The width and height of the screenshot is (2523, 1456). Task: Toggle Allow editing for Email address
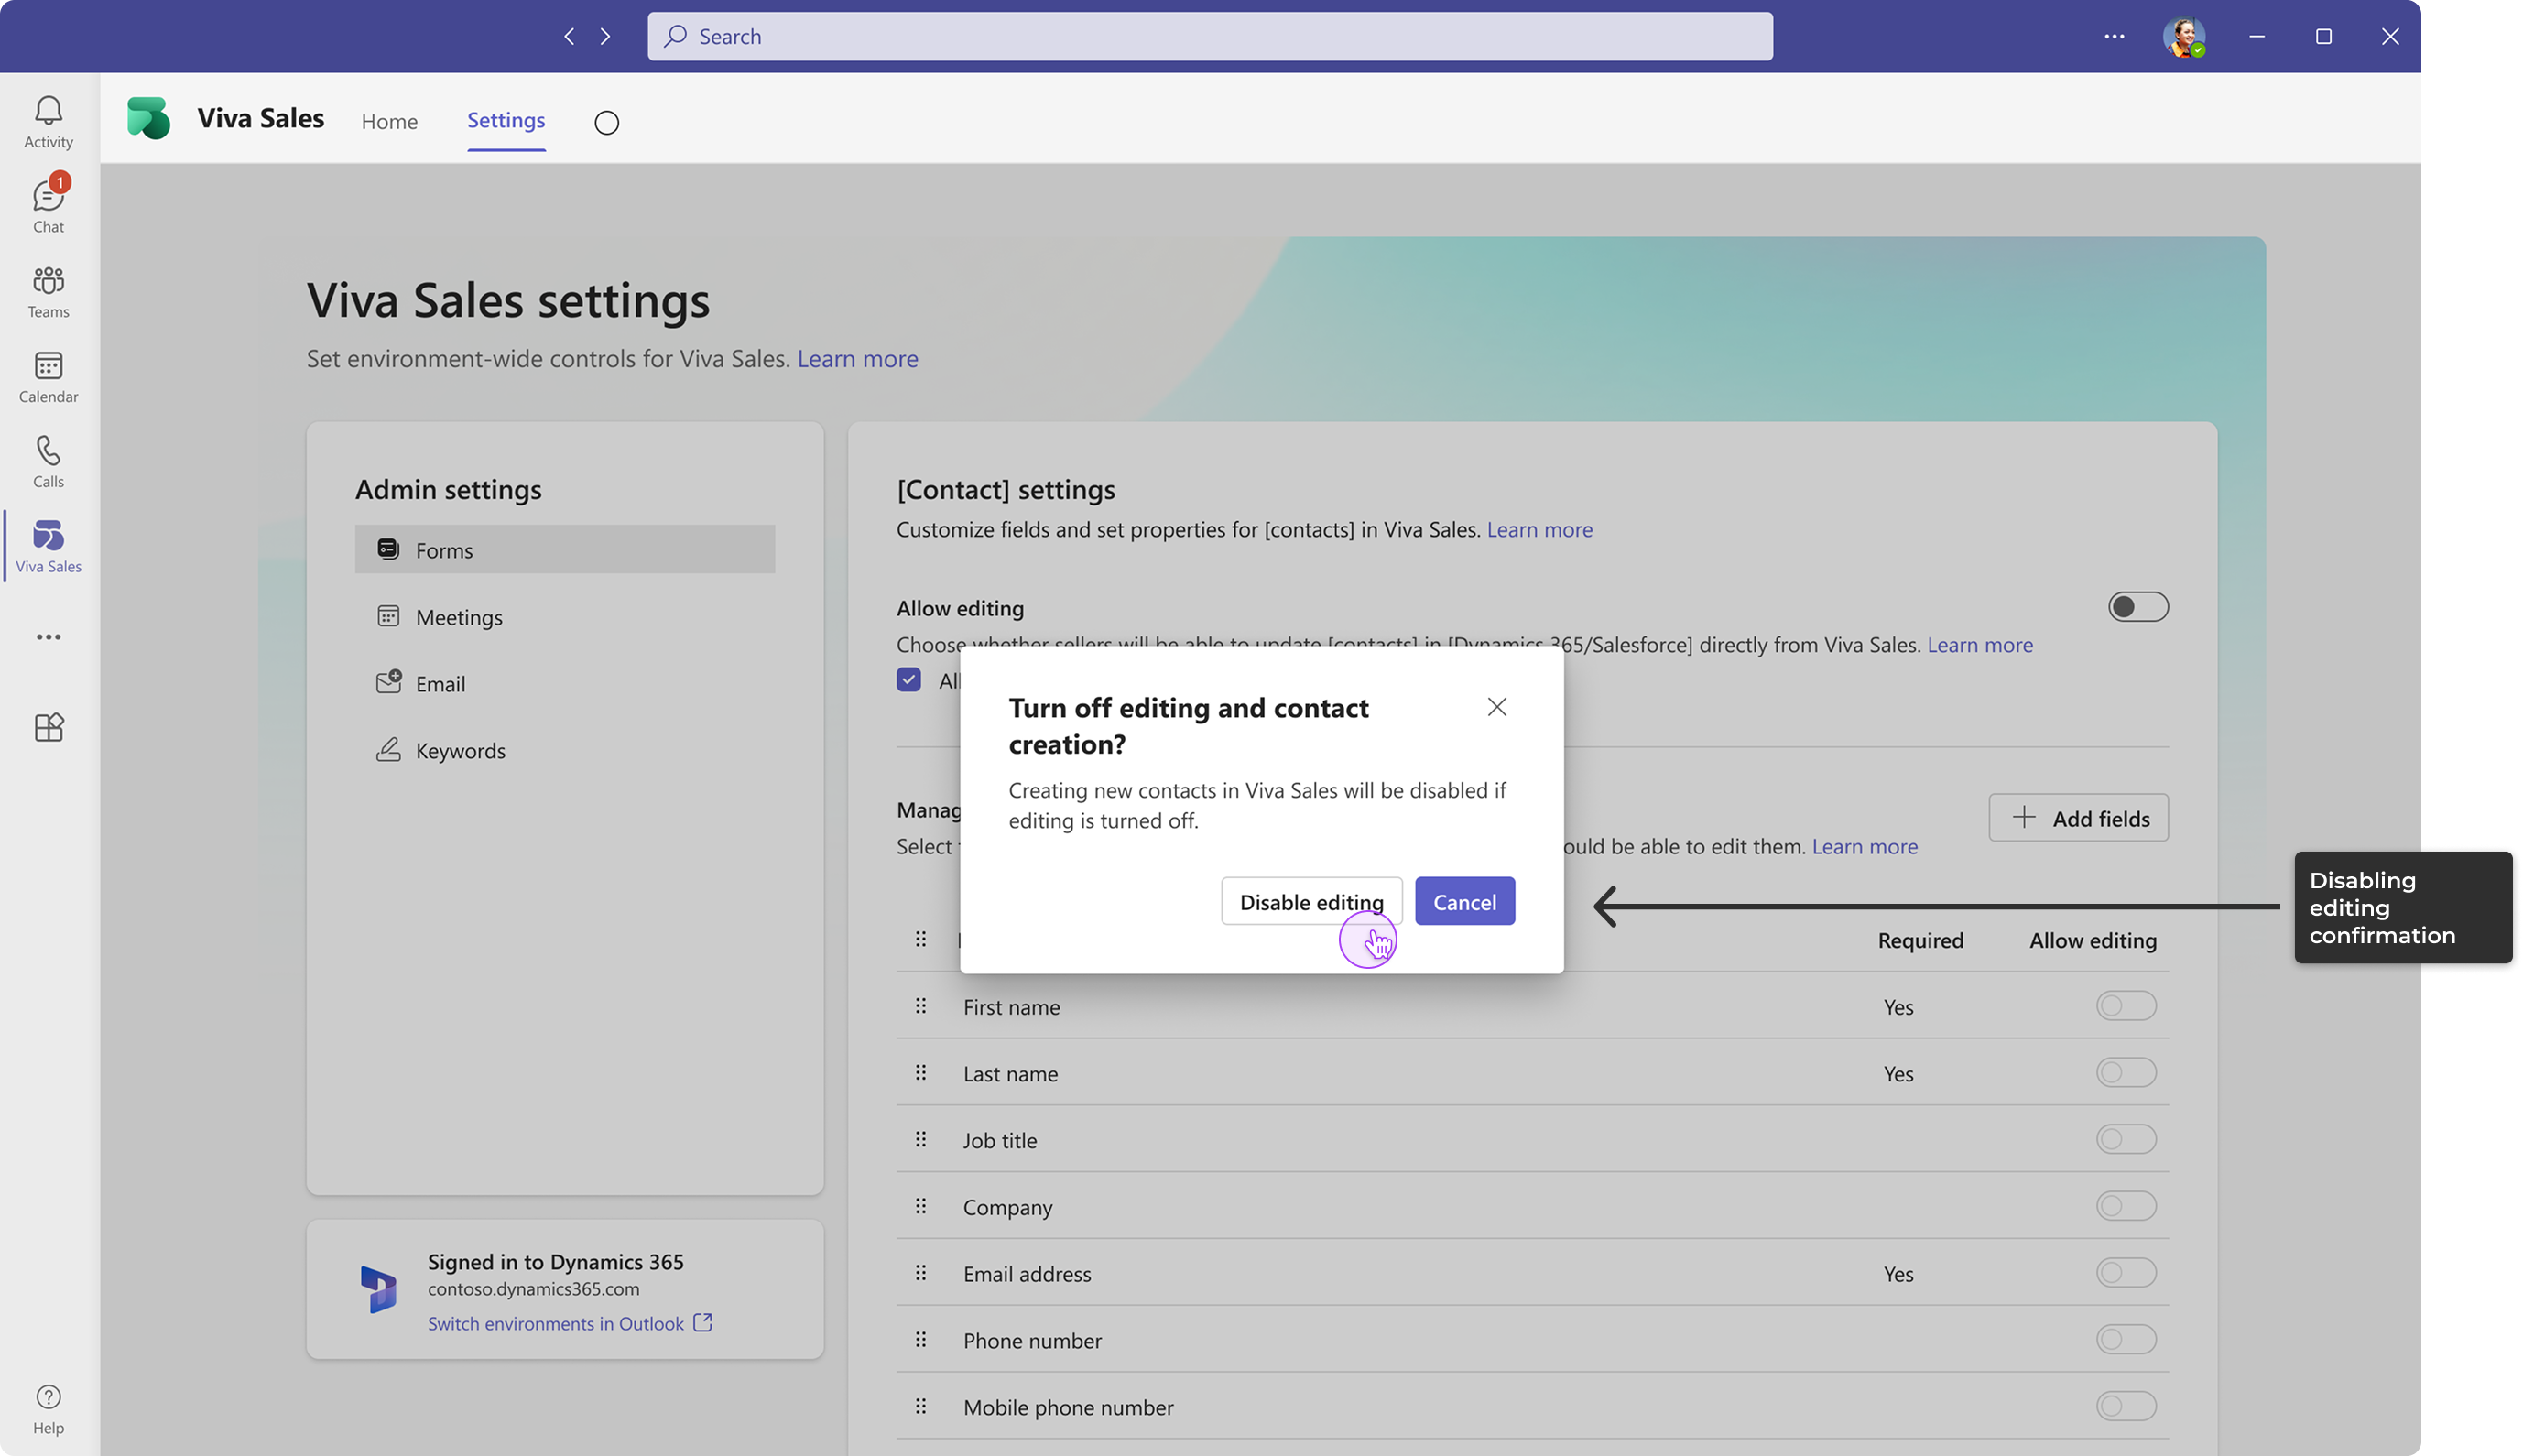point(2126,1273)
